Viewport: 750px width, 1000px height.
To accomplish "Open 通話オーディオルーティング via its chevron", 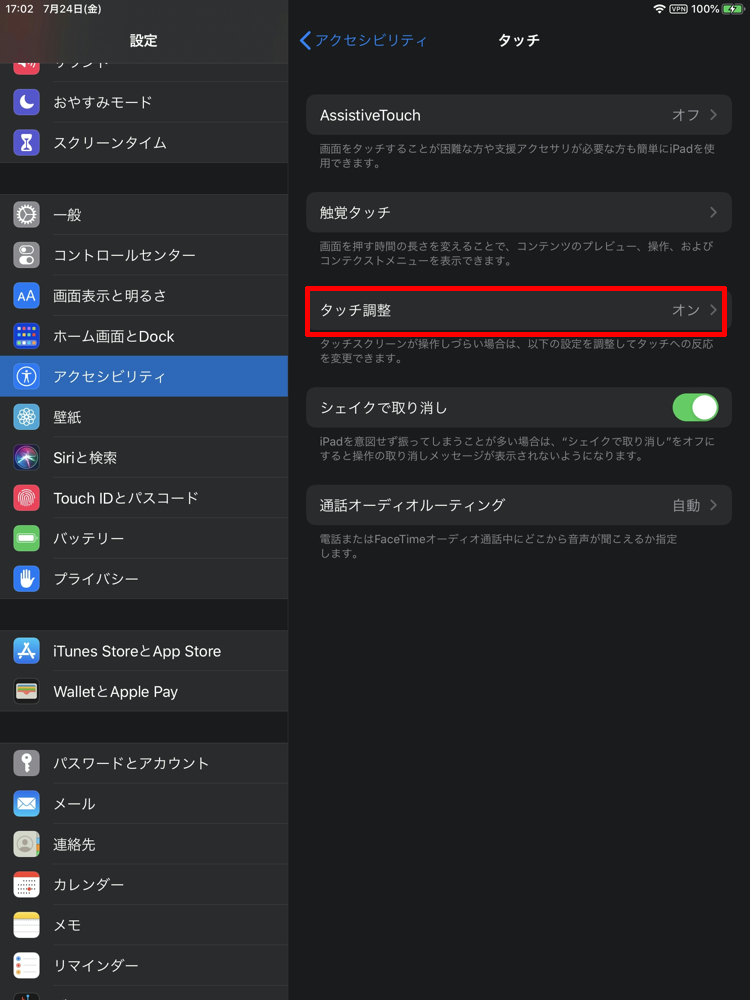I will tap(714, 505).
